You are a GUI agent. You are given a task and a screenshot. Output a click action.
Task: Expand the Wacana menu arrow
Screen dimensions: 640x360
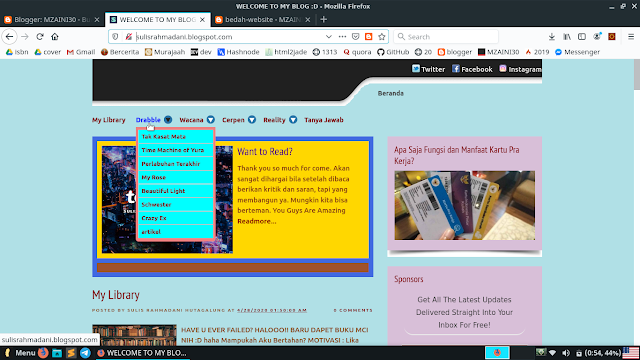click(211, 120)
